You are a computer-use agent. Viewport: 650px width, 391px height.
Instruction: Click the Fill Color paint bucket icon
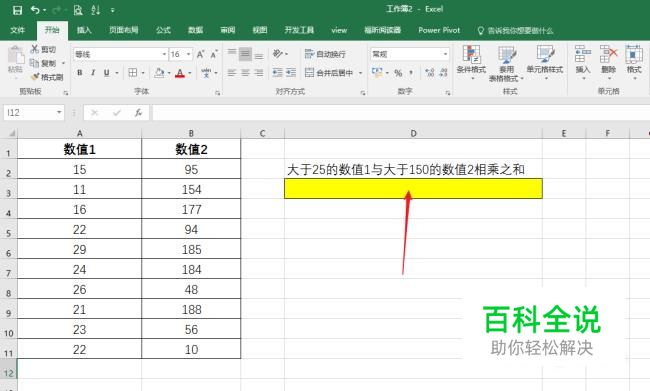[x=159, y=73]
